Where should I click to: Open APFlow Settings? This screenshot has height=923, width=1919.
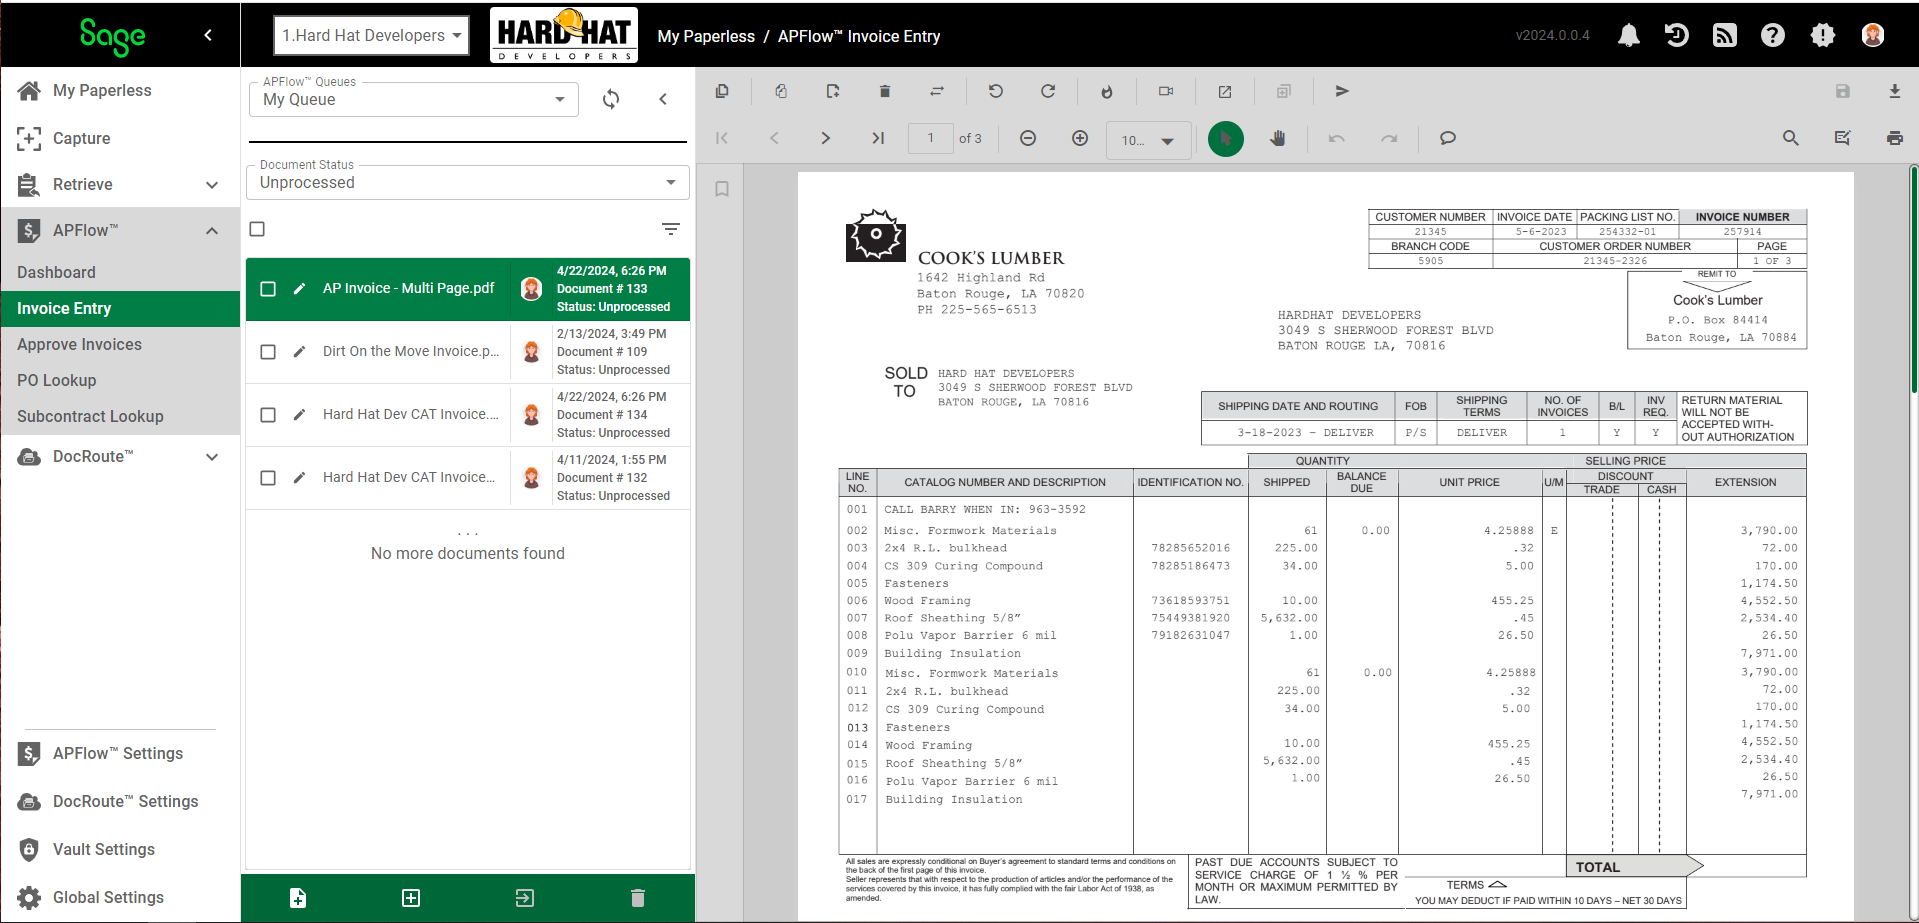click(x=120, y=754)
